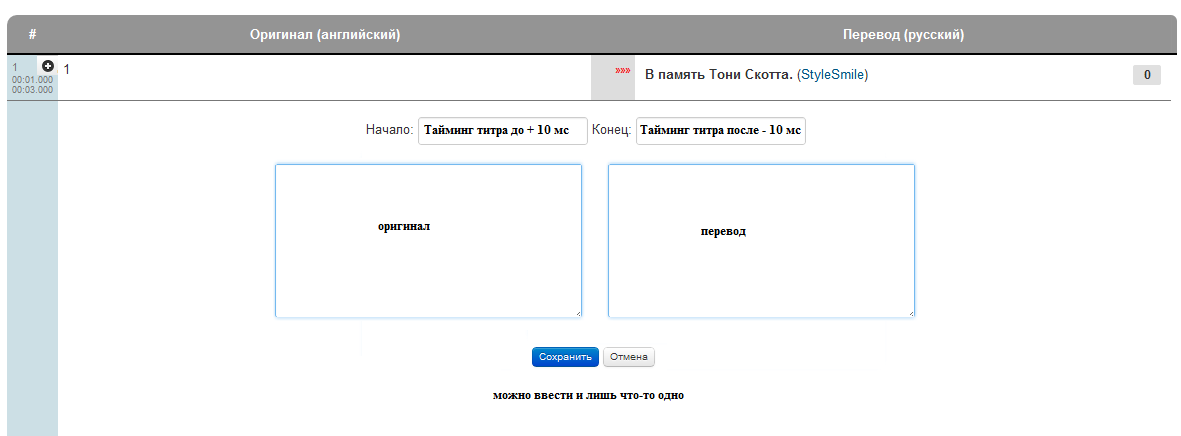The image size is (1181, 436).
Task: Click the start timestamp 00:01.000
Action: [32, 79]
